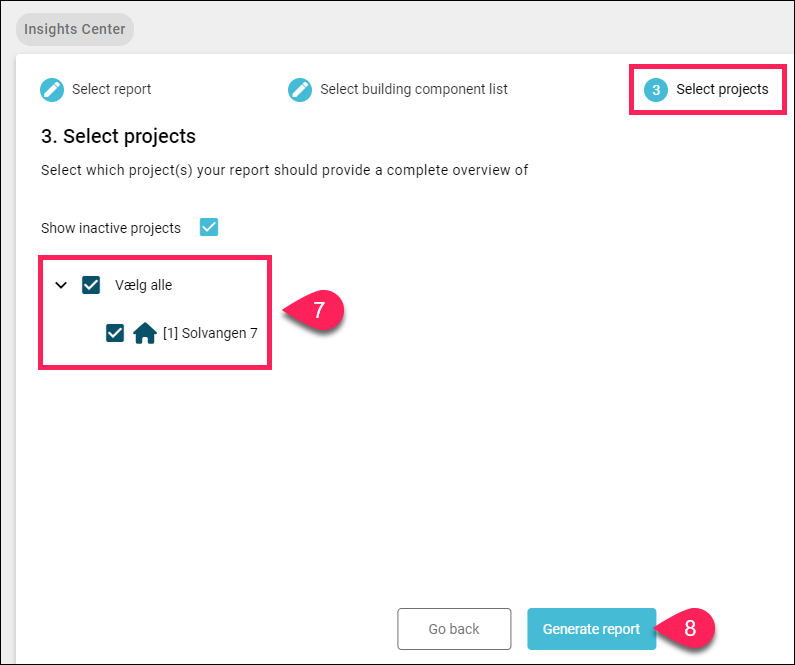Go to Select building component list step

413,89
